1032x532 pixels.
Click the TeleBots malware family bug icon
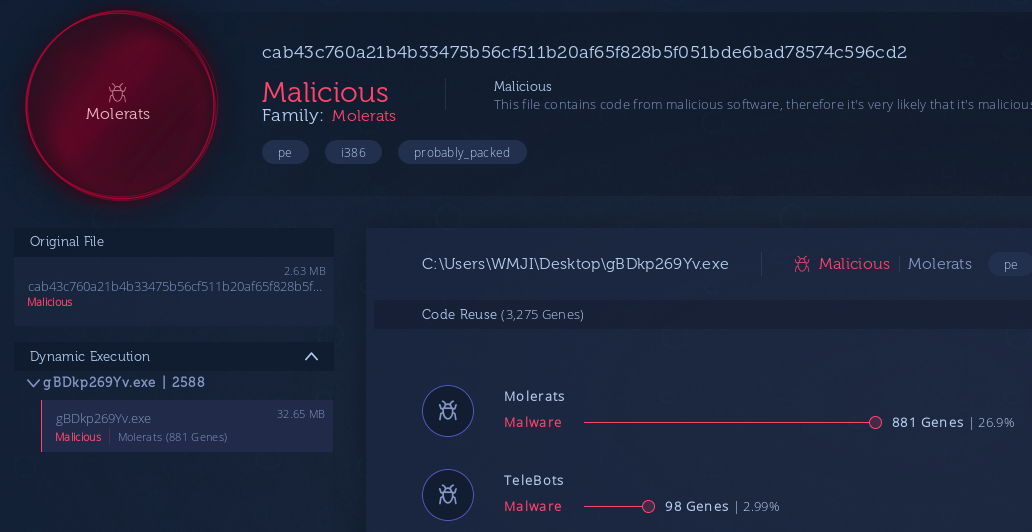[448, 494]
